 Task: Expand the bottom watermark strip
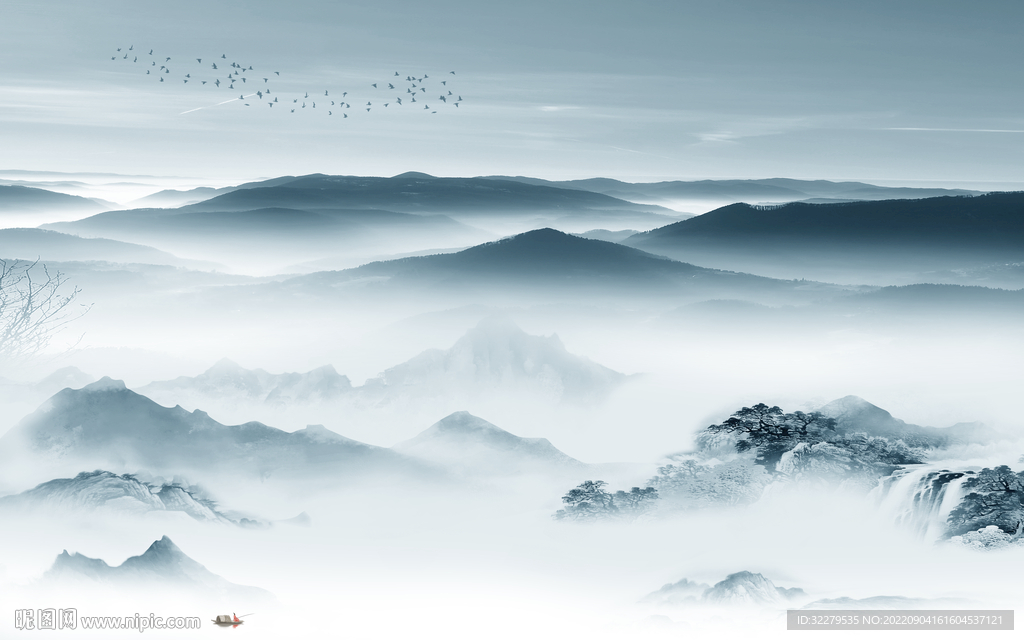click(x=140, y=620)
